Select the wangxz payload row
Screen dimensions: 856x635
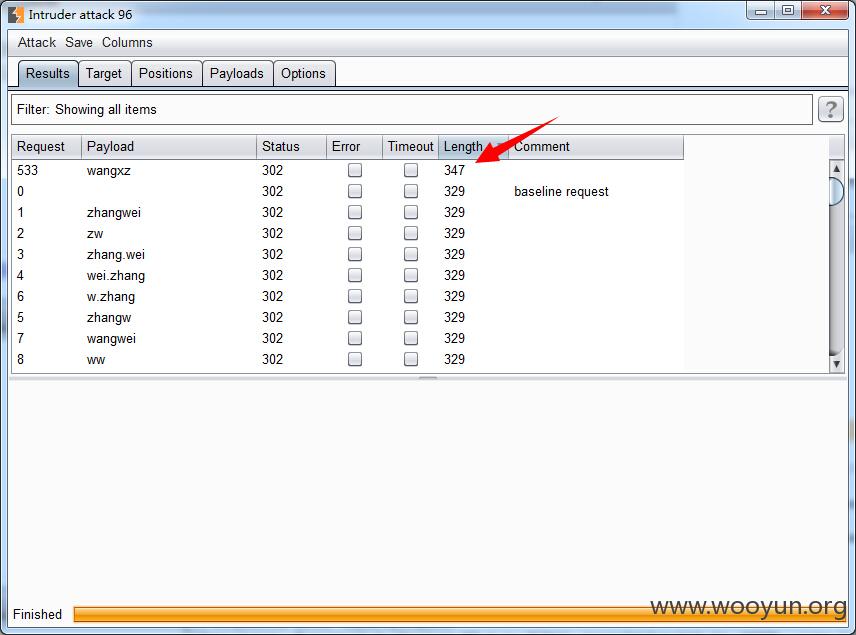click(348, 170)
